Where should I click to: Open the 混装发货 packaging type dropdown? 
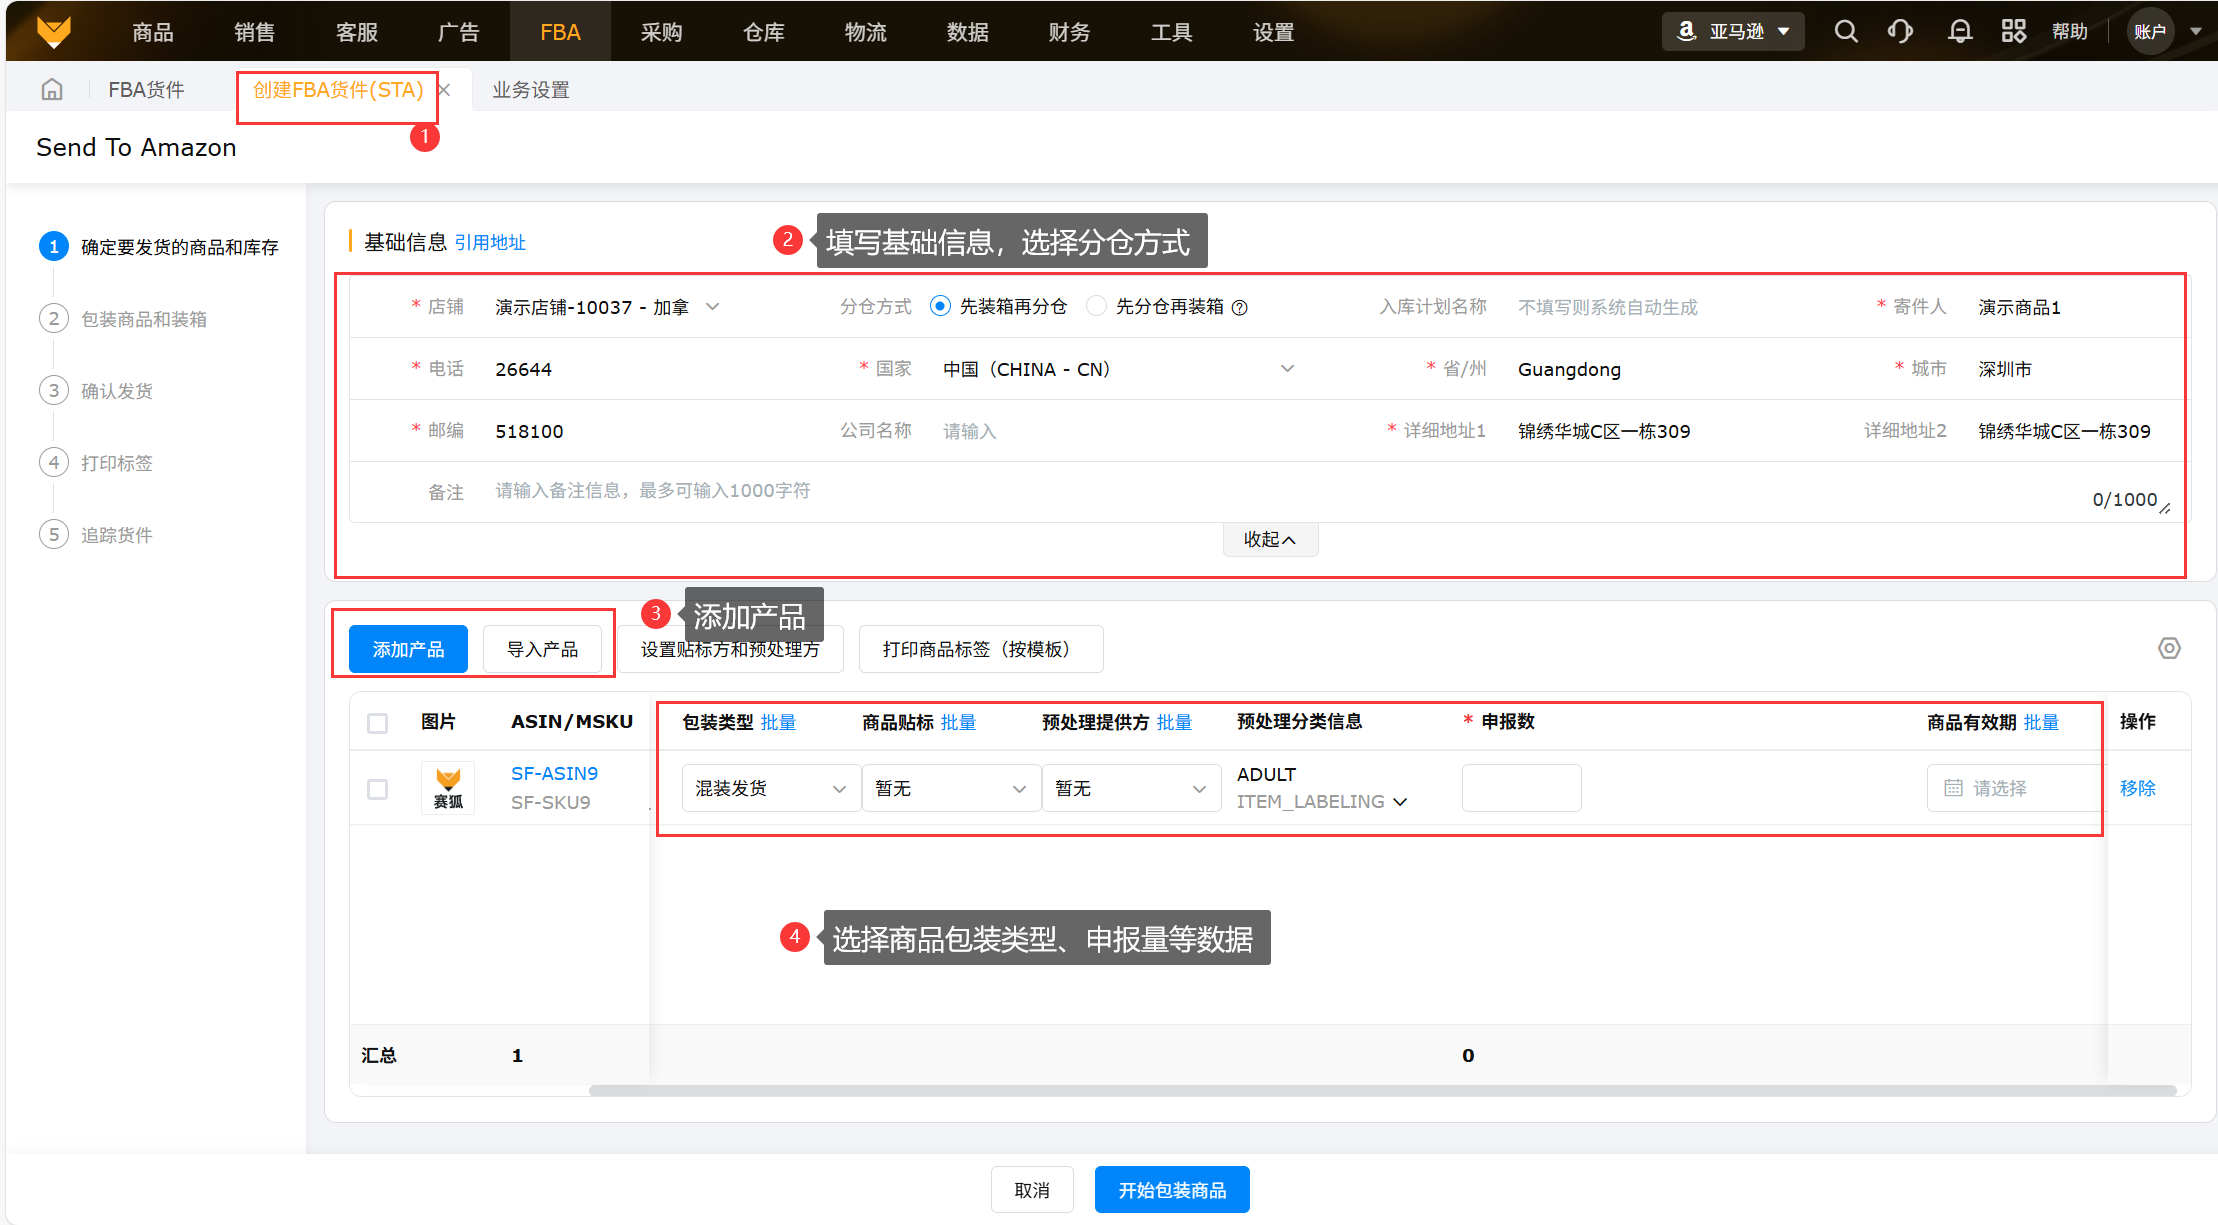click(770, 789)
